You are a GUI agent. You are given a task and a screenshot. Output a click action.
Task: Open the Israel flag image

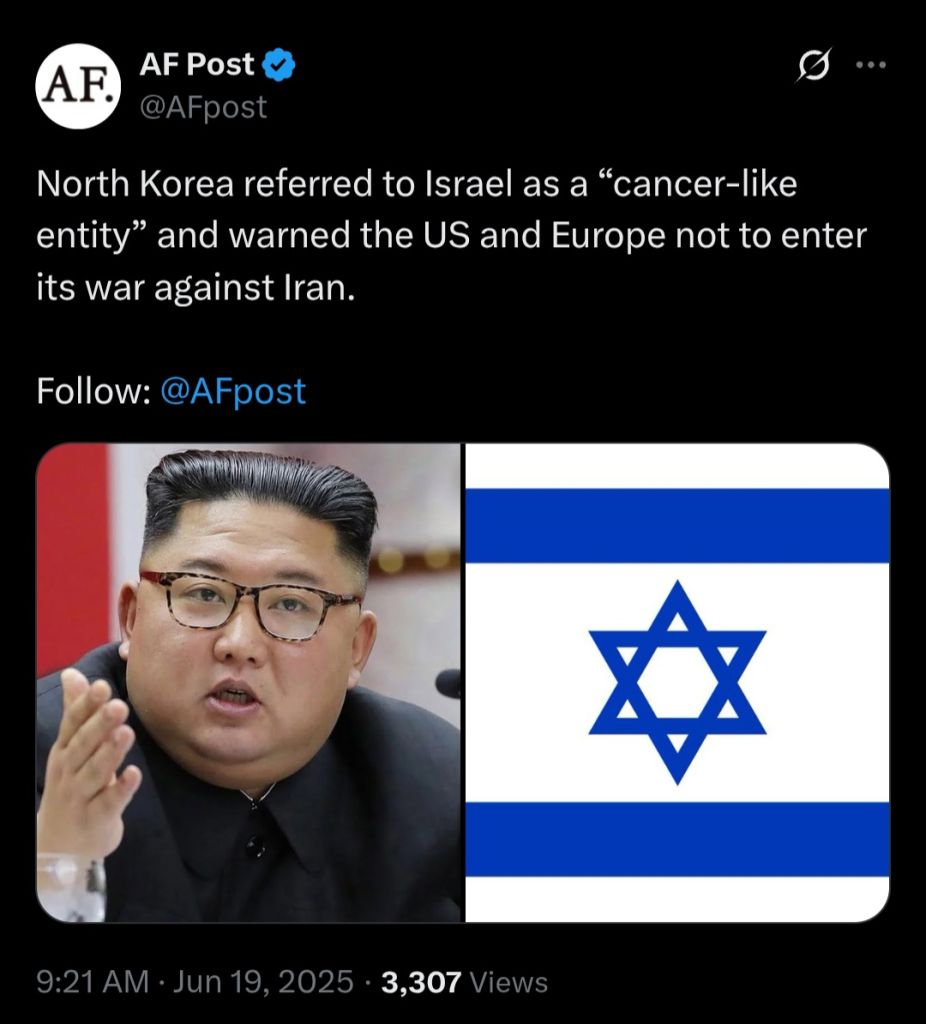pos(677,682)
